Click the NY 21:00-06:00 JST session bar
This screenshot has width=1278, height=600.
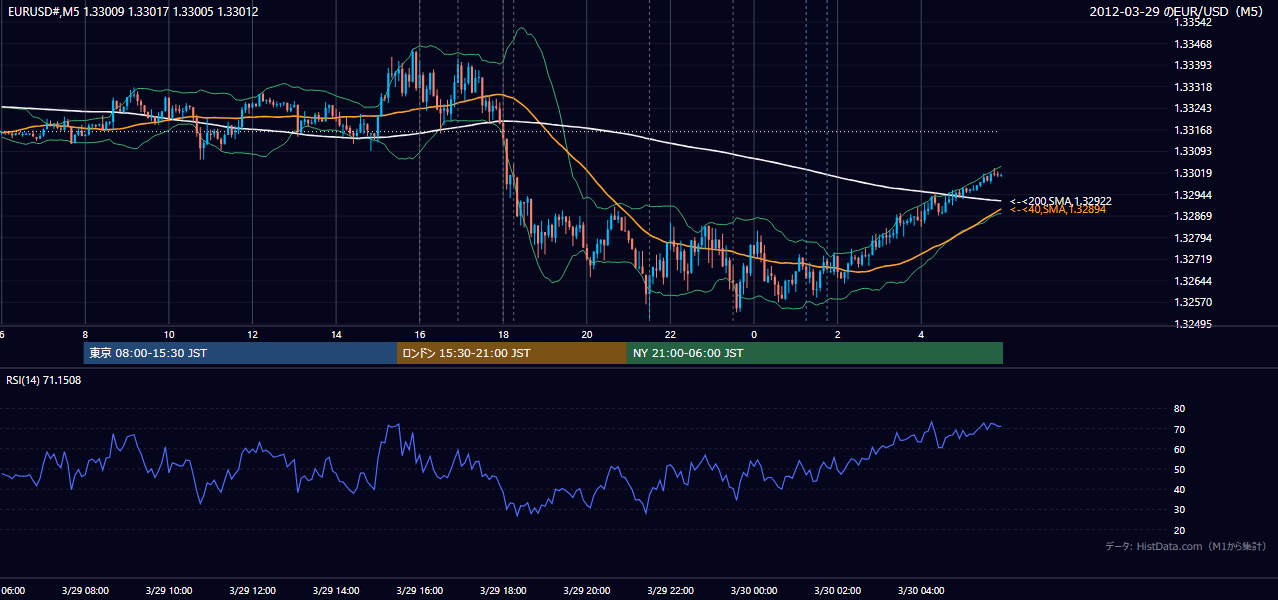tap(815, 353)
